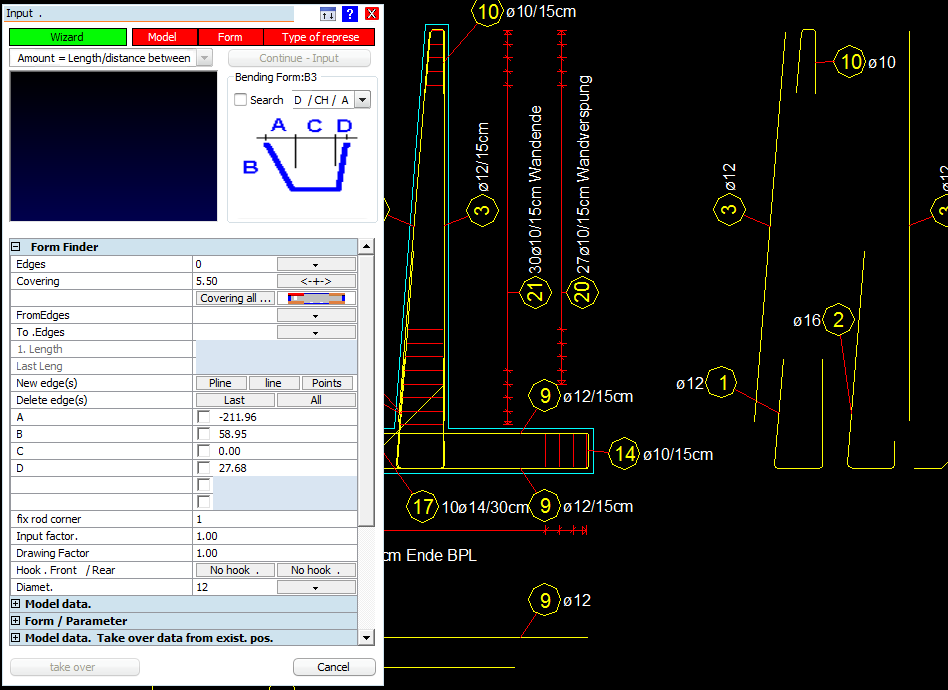The image size is (948, 690).
Task: Click the Covering all ... button
Action: [235, 298]
